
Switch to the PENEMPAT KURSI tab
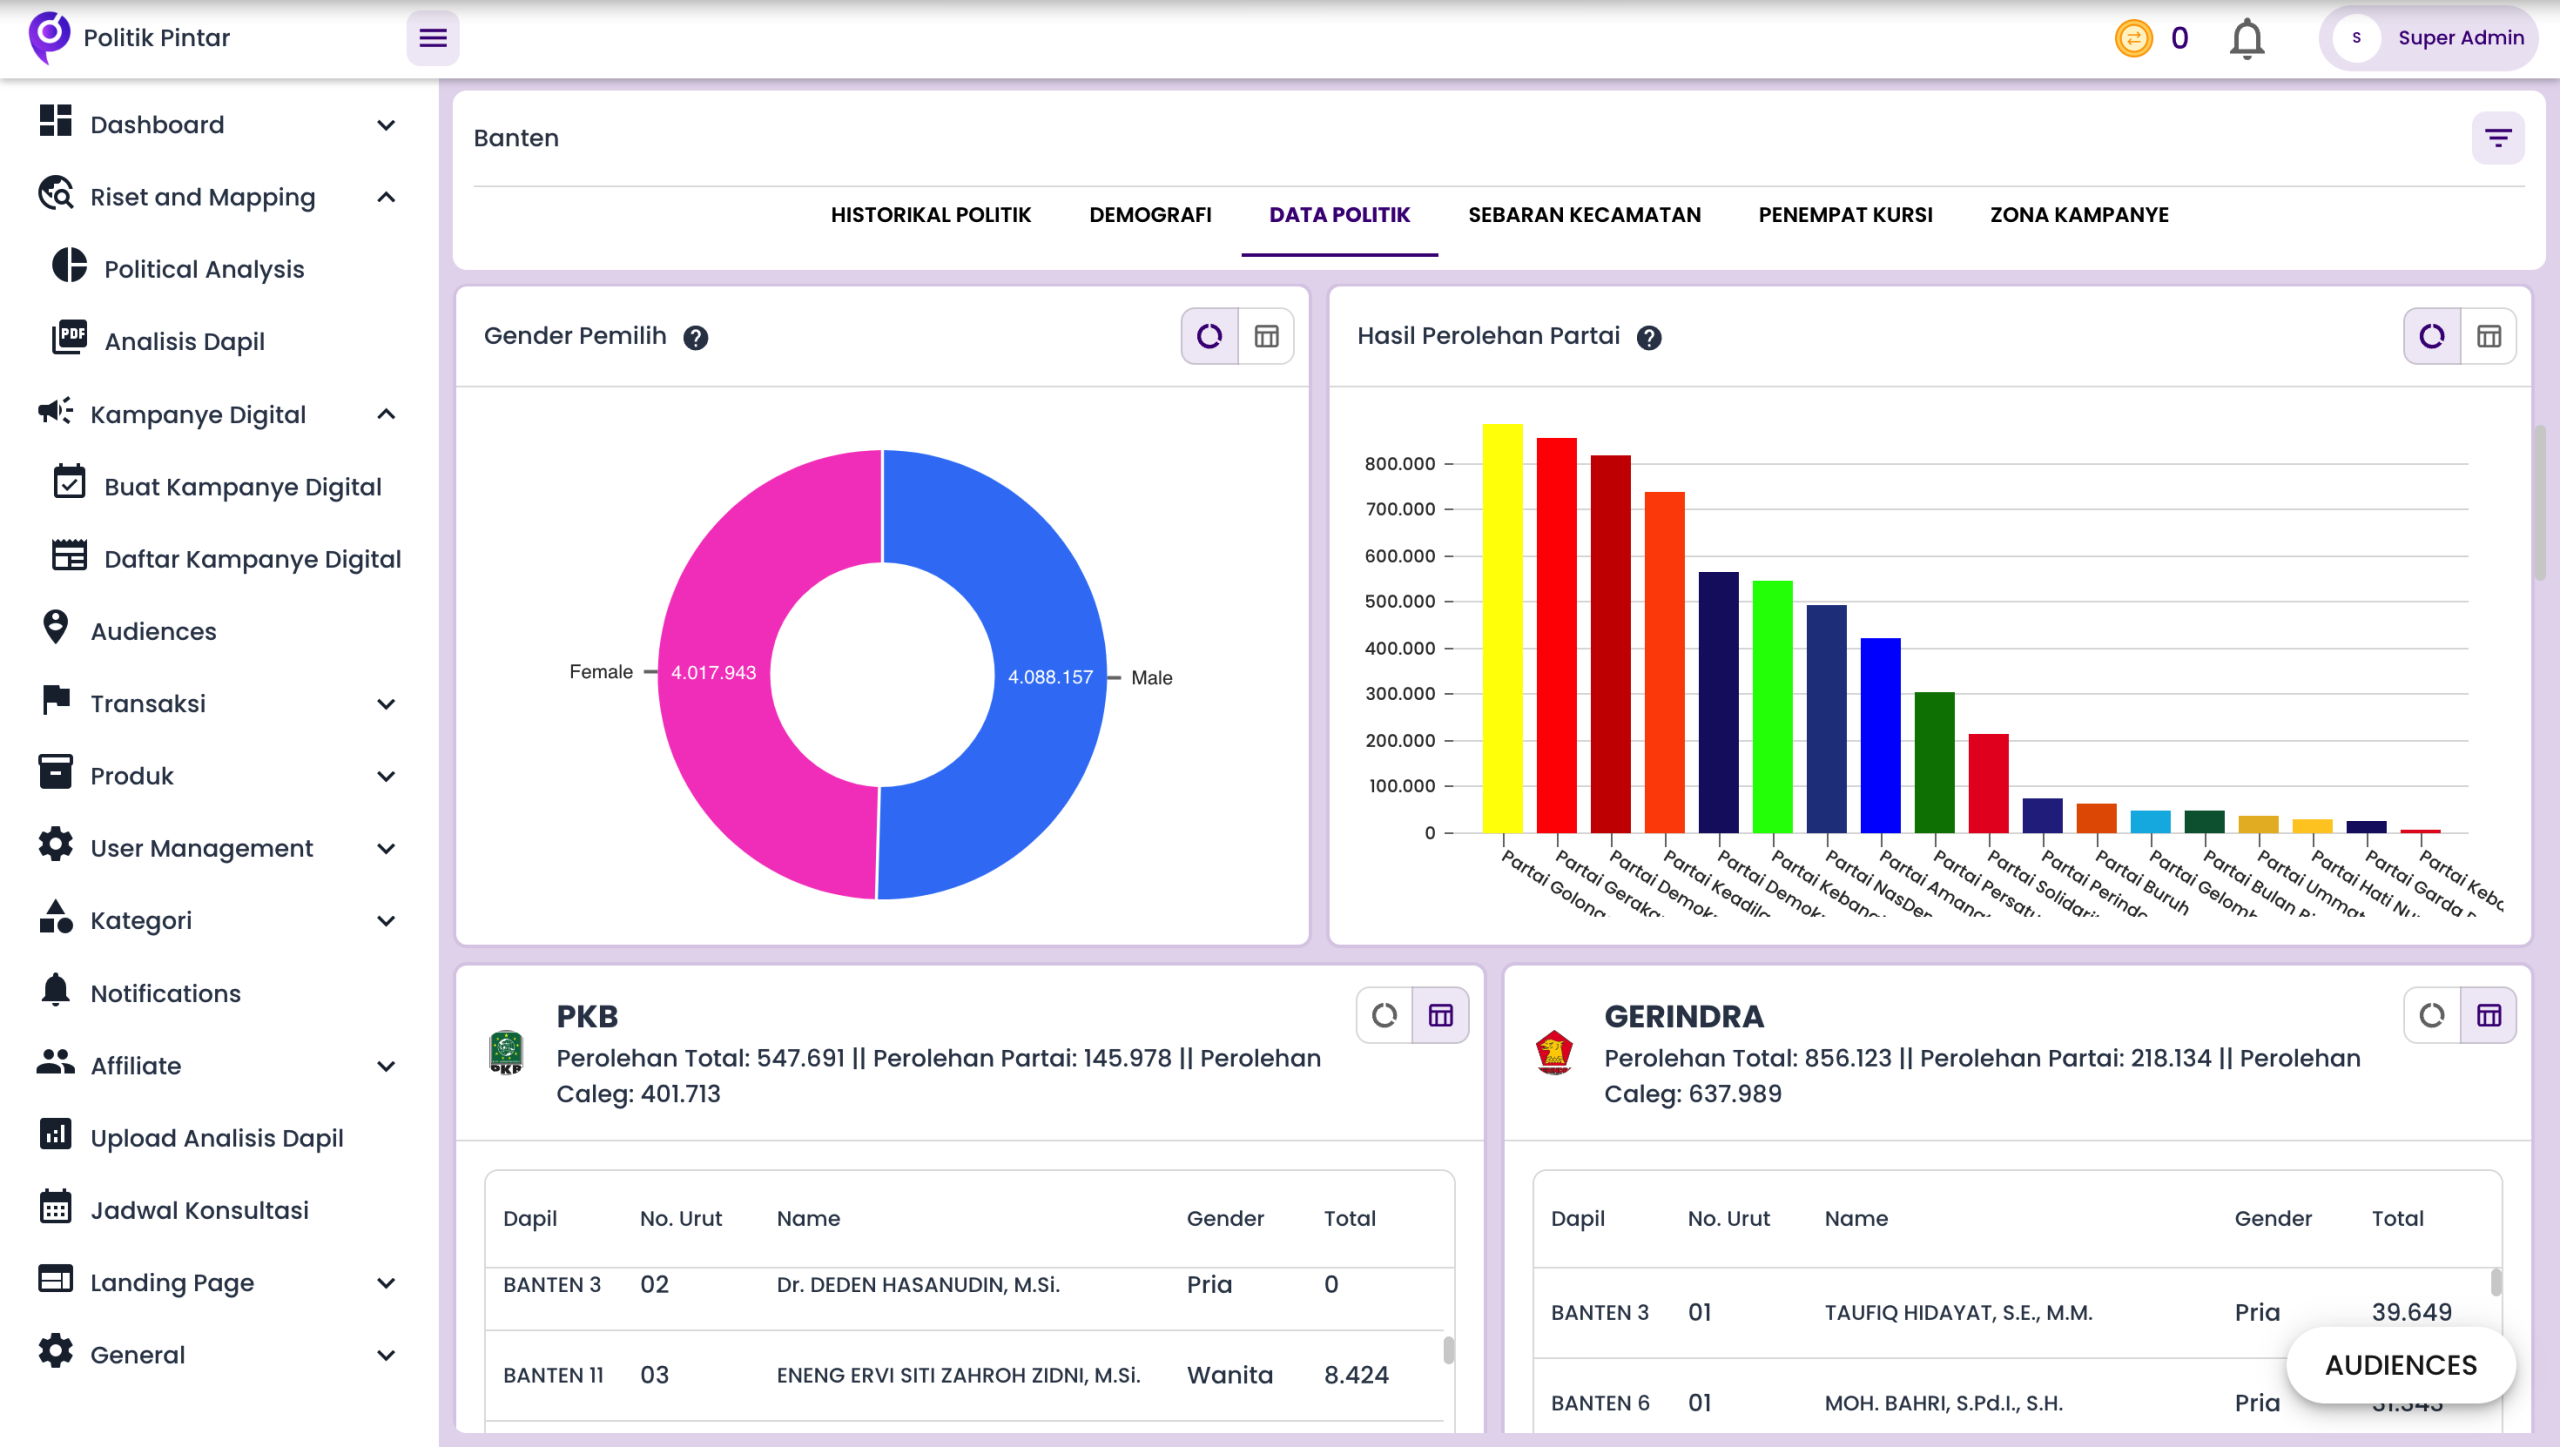coord(1845,215)
